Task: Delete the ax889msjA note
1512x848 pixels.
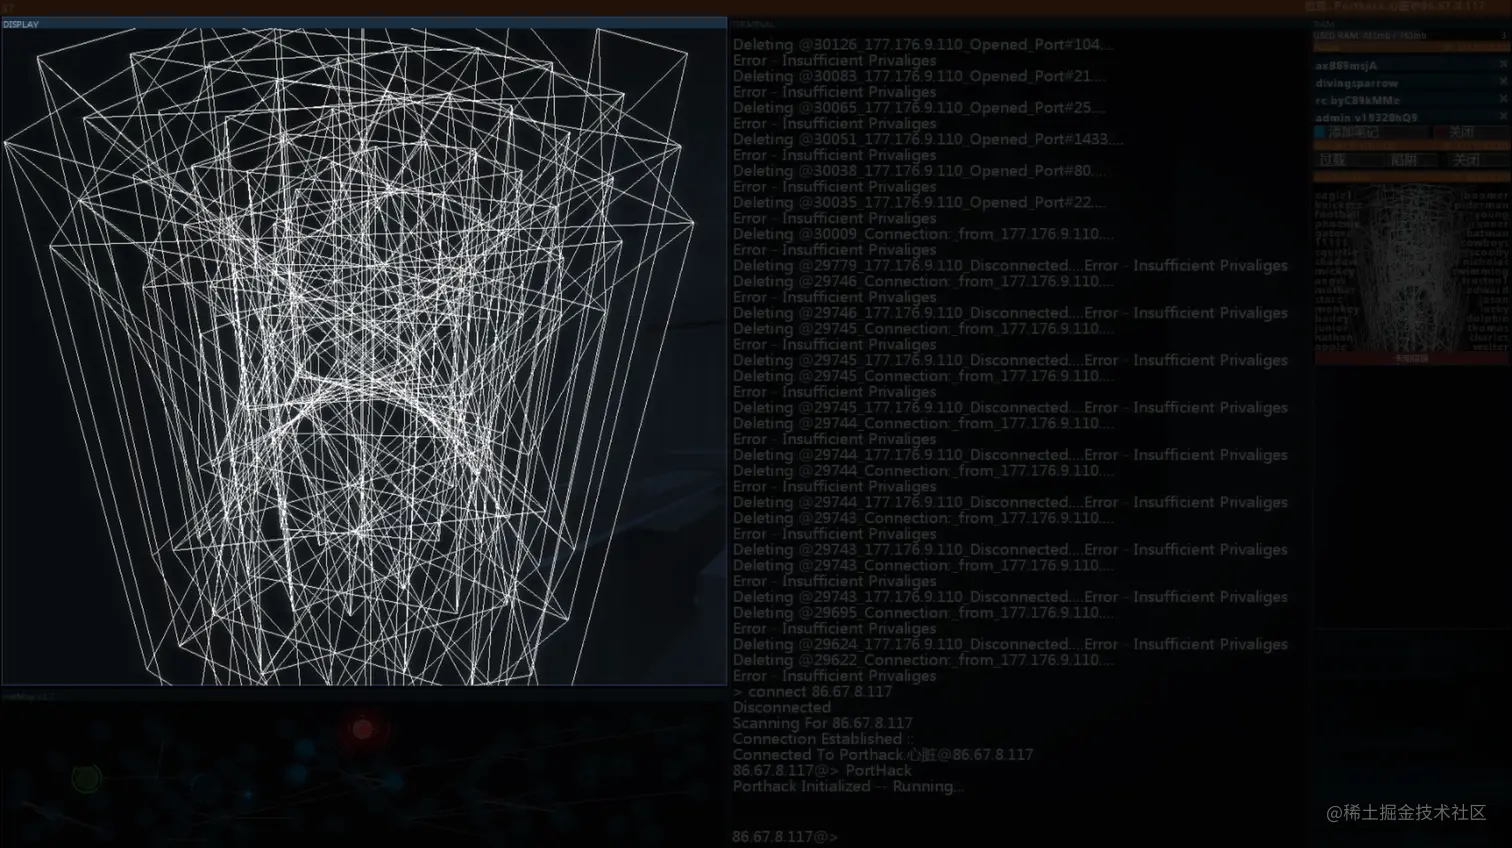Action: pyautogui.click(x=1503, y=64)
